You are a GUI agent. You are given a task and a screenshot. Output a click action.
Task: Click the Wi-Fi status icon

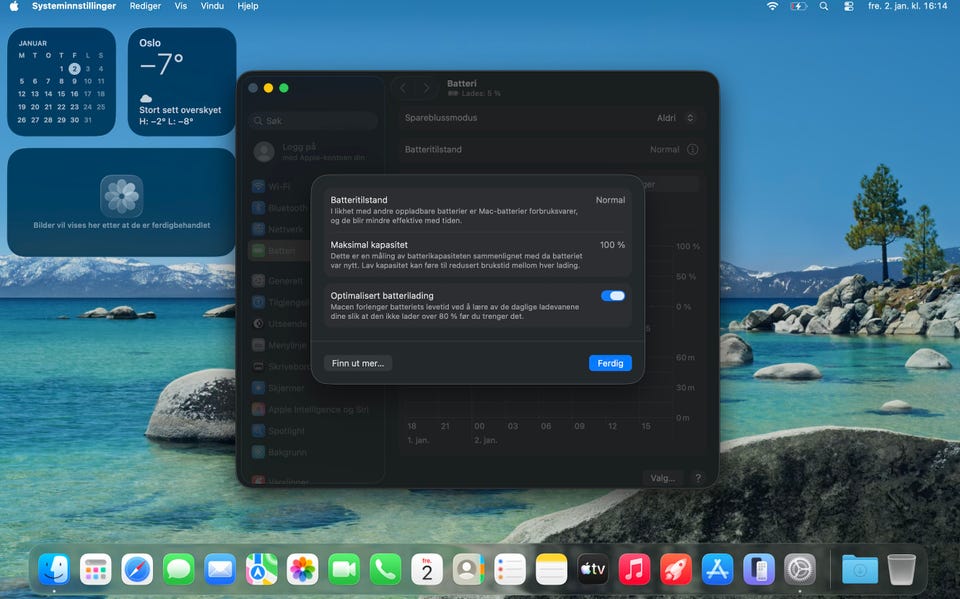[772, 6]
